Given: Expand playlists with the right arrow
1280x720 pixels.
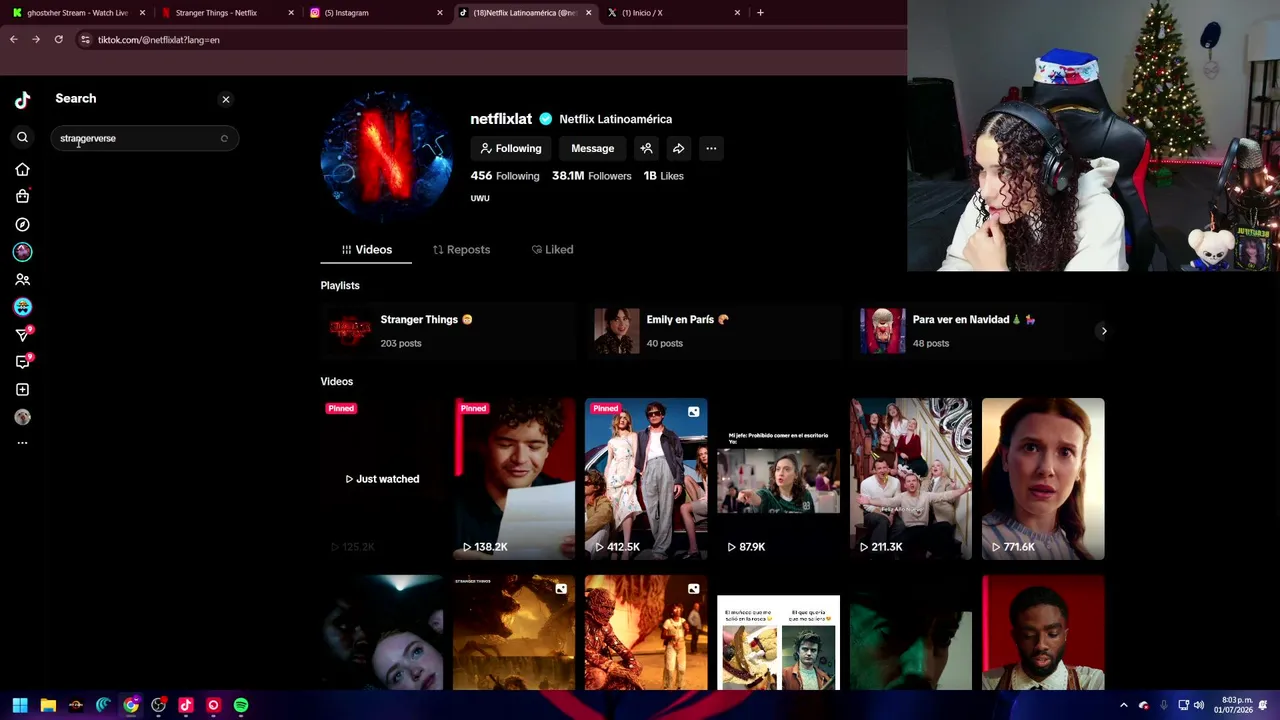Looking at the screenshot, I should [1104, 331].
